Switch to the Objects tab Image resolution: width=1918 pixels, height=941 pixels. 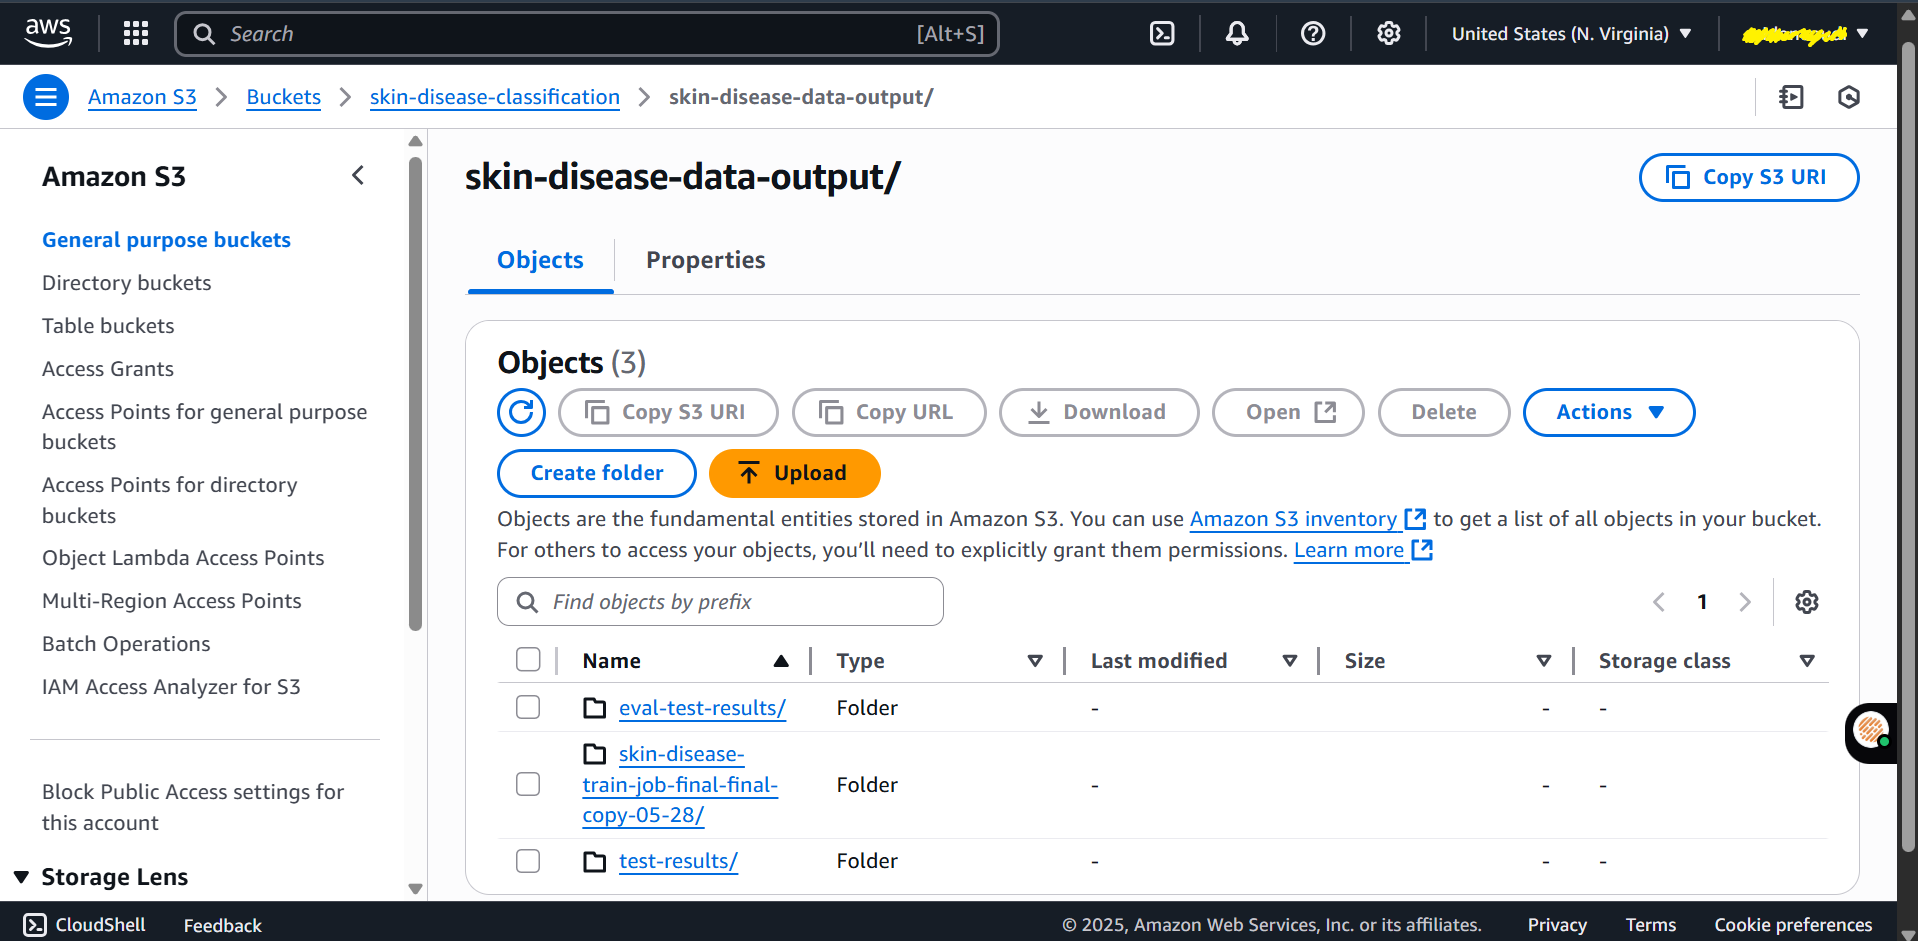540,260
